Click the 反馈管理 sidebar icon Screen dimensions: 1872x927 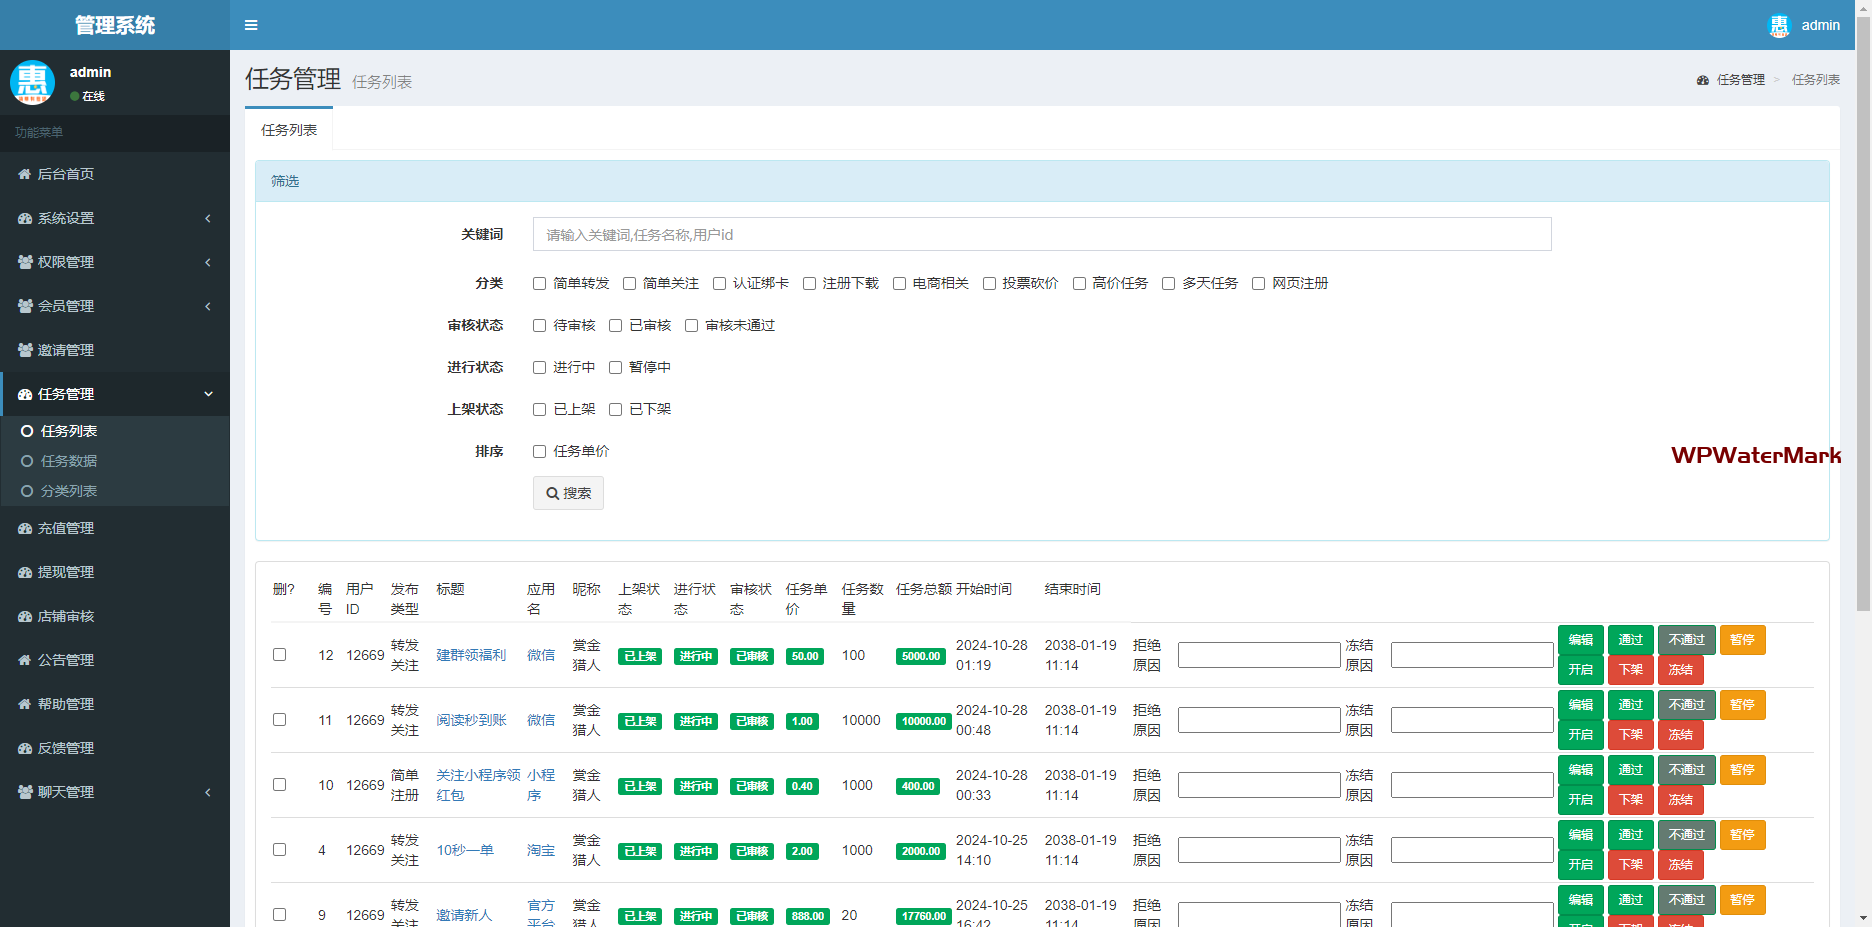(x=25, y=748)
